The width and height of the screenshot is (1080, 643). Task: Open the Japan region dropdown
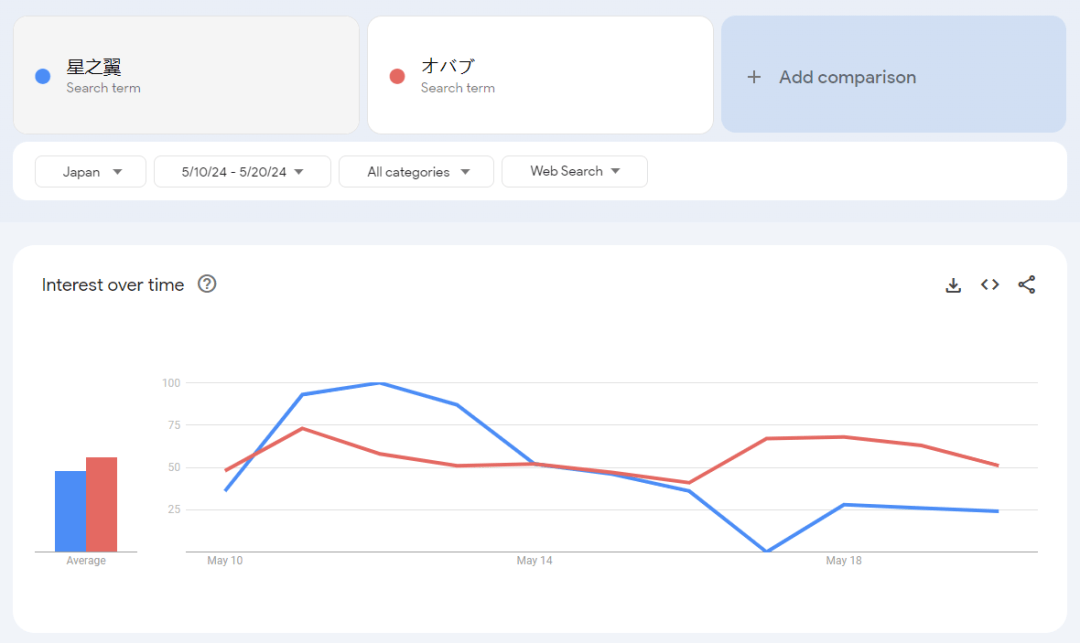(91, 172)
